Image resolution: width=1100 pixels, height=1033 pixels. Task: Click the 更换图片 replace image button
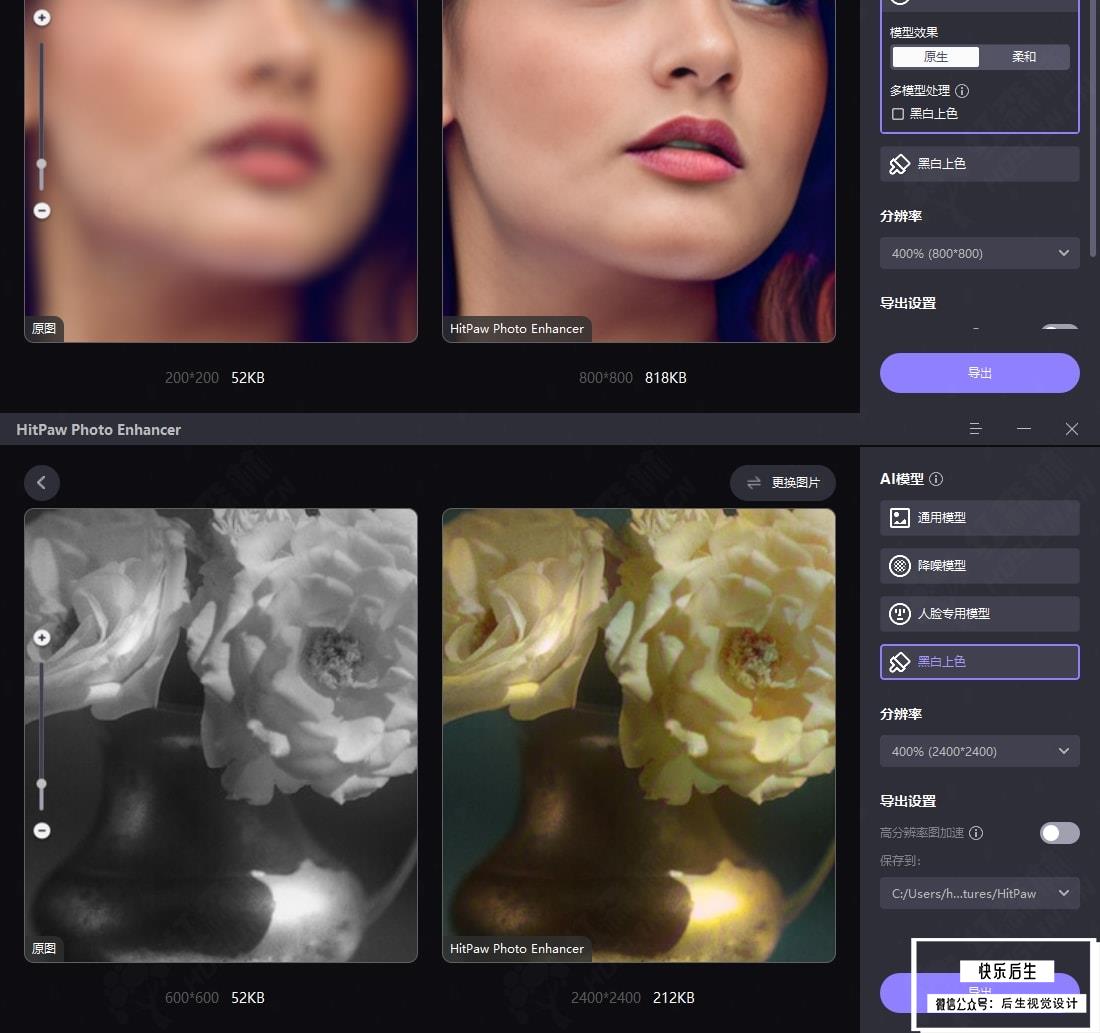(x=782, y=483)
